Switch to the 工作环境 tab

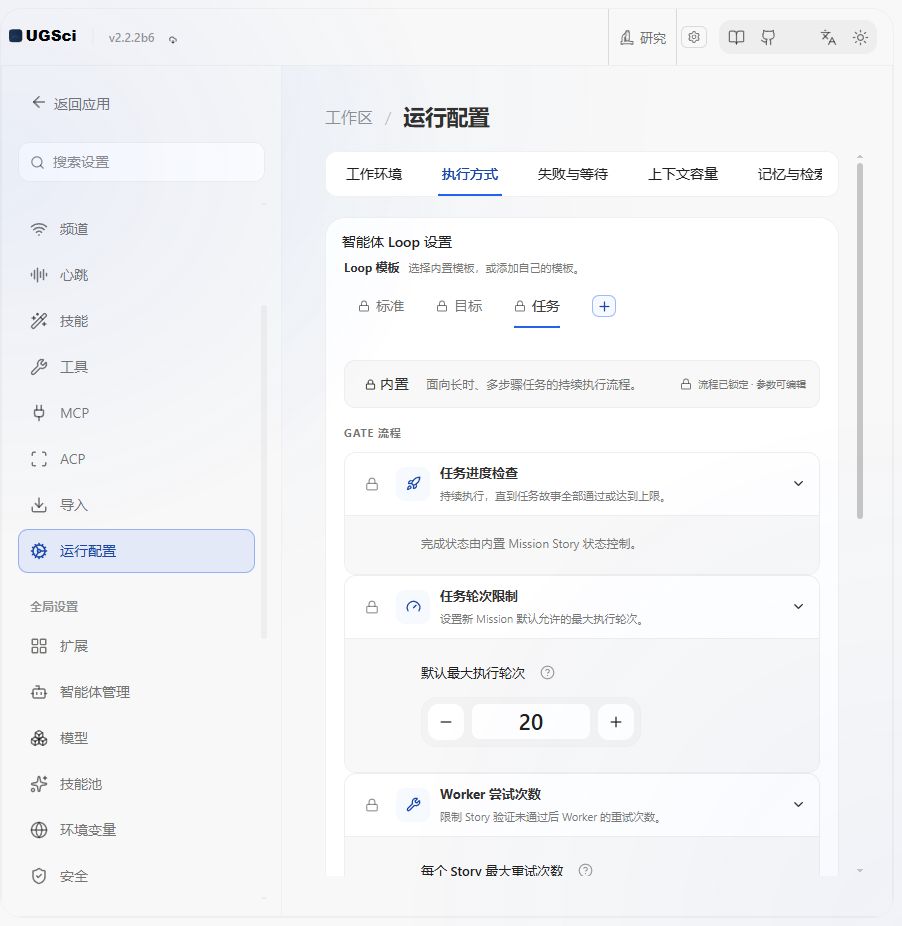point(374,174)
